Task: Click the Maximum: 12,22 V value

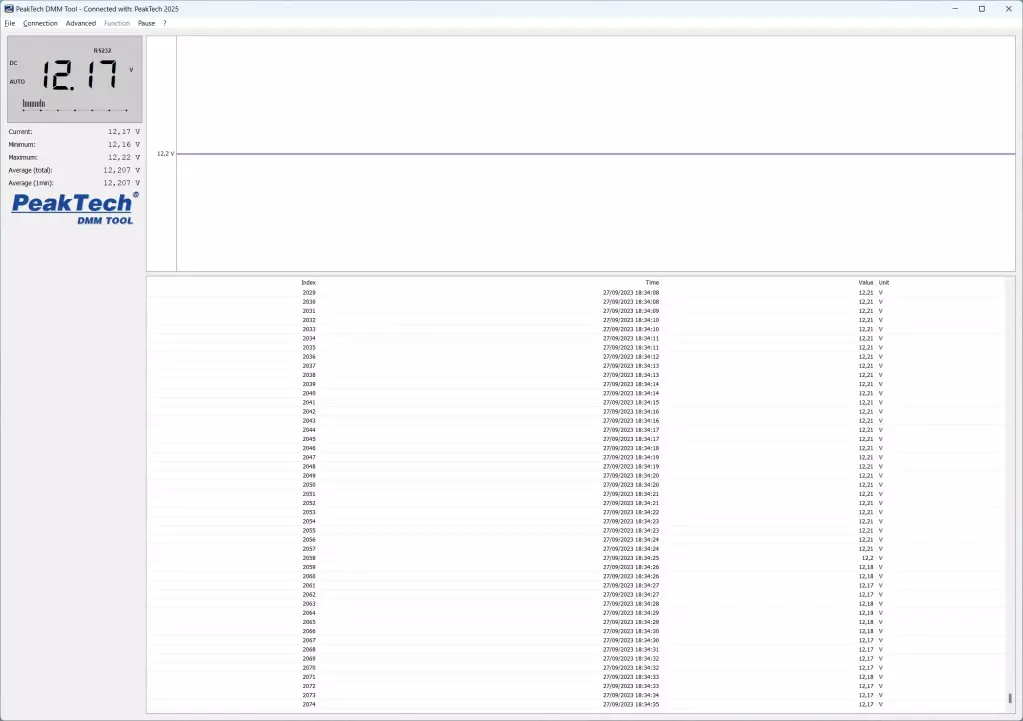Action: (x=124, y=157)
